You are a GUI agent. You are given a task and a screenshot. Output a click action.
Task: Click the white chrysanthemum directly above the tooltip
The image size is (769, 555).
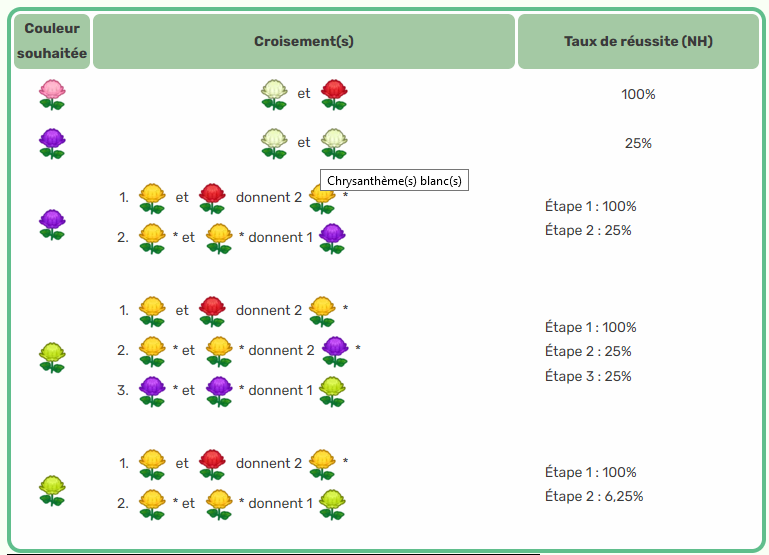[x=334, y=143]
